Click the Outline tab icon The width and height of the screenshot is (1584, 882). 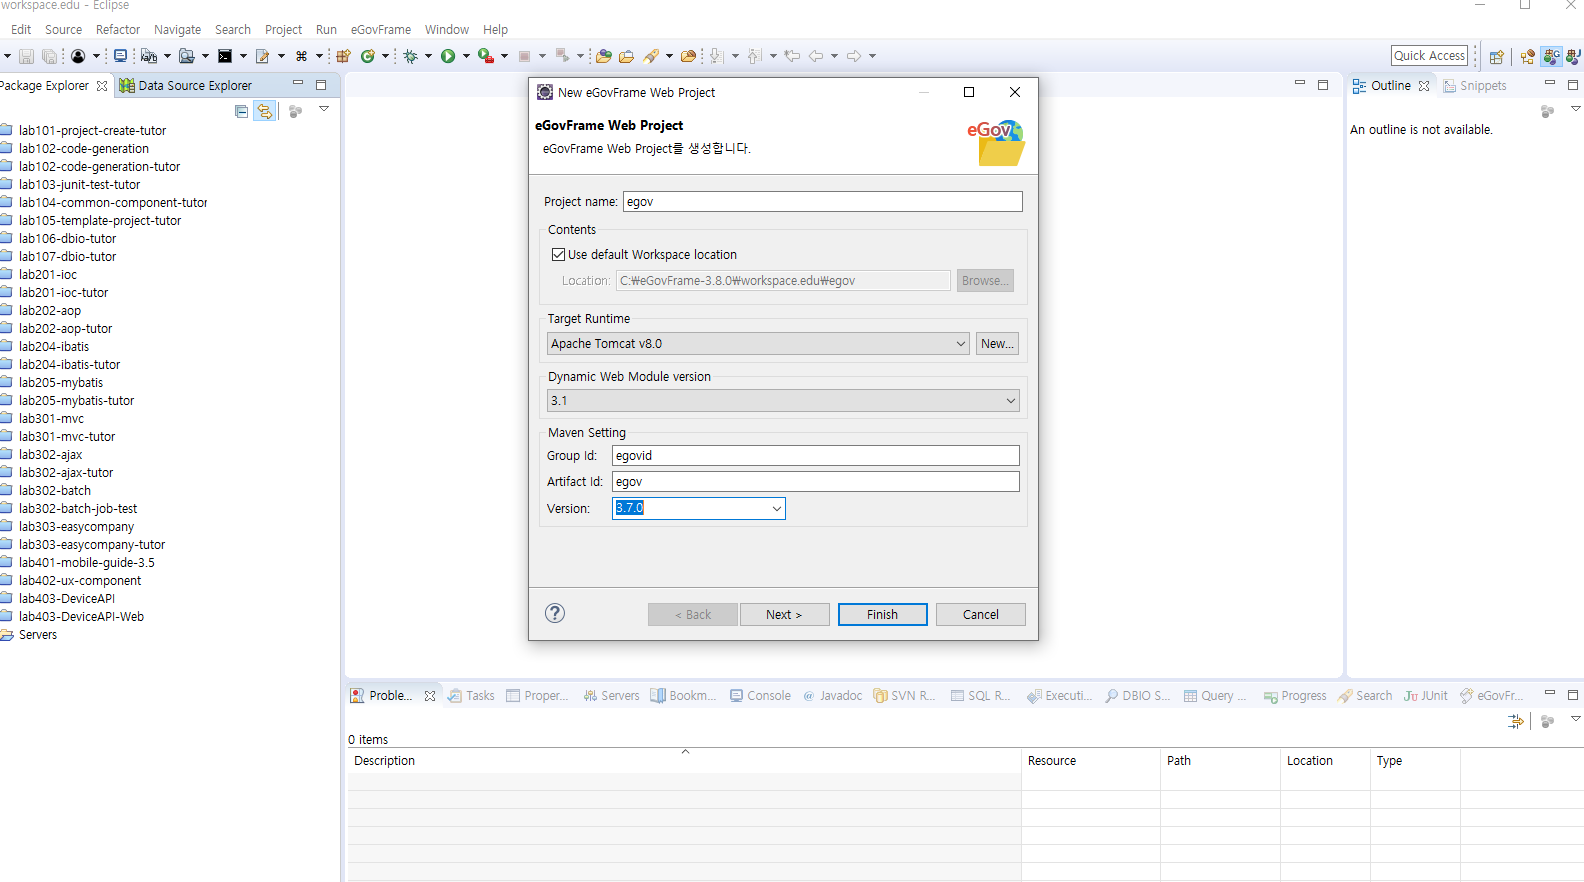tap(1359, 86)
